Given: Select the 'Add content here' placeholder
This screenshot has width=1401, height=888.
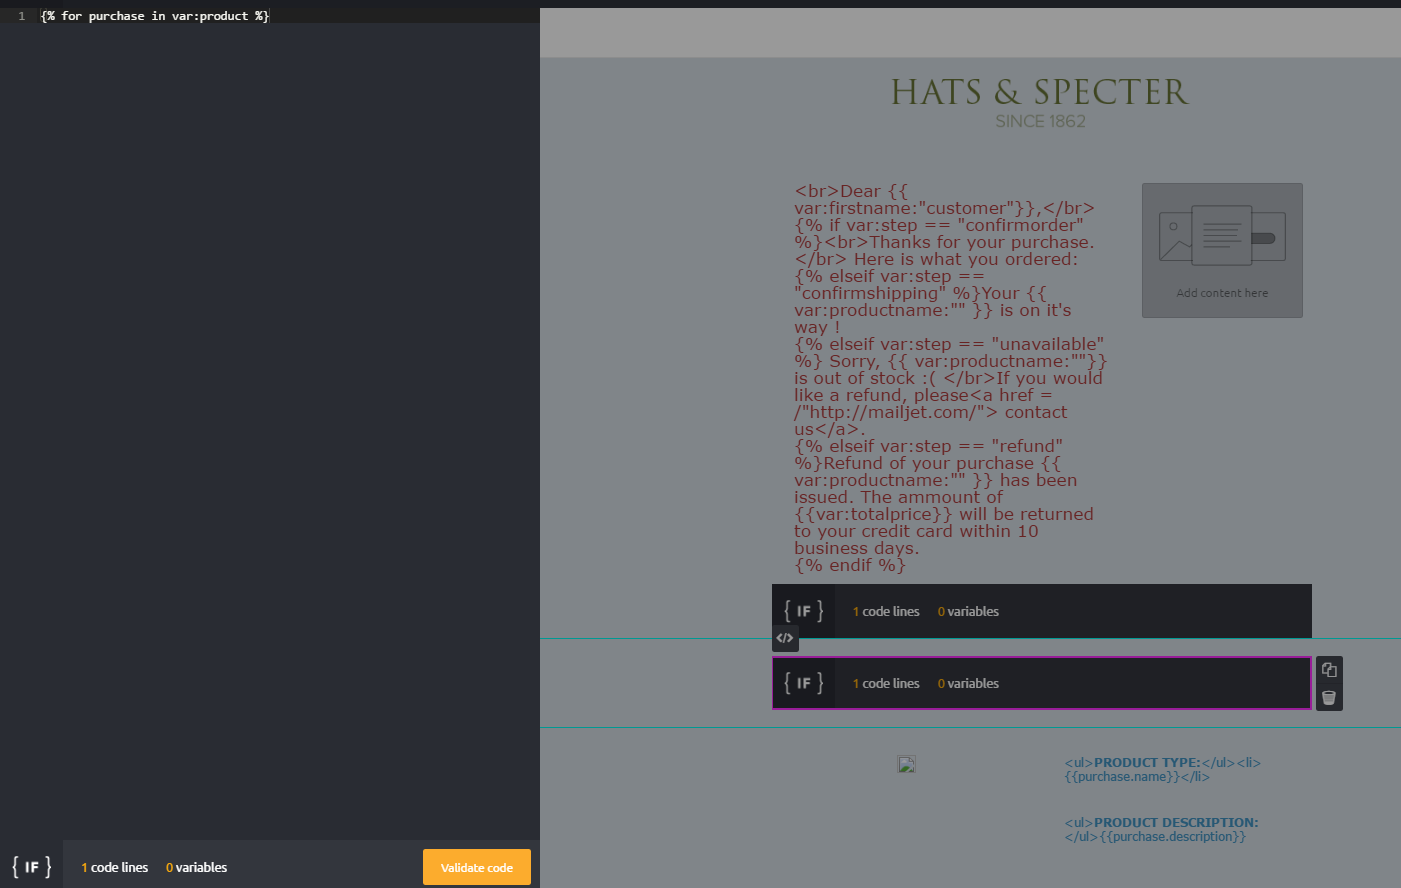Looking at the screenshot, I should tap(1222, 293).
